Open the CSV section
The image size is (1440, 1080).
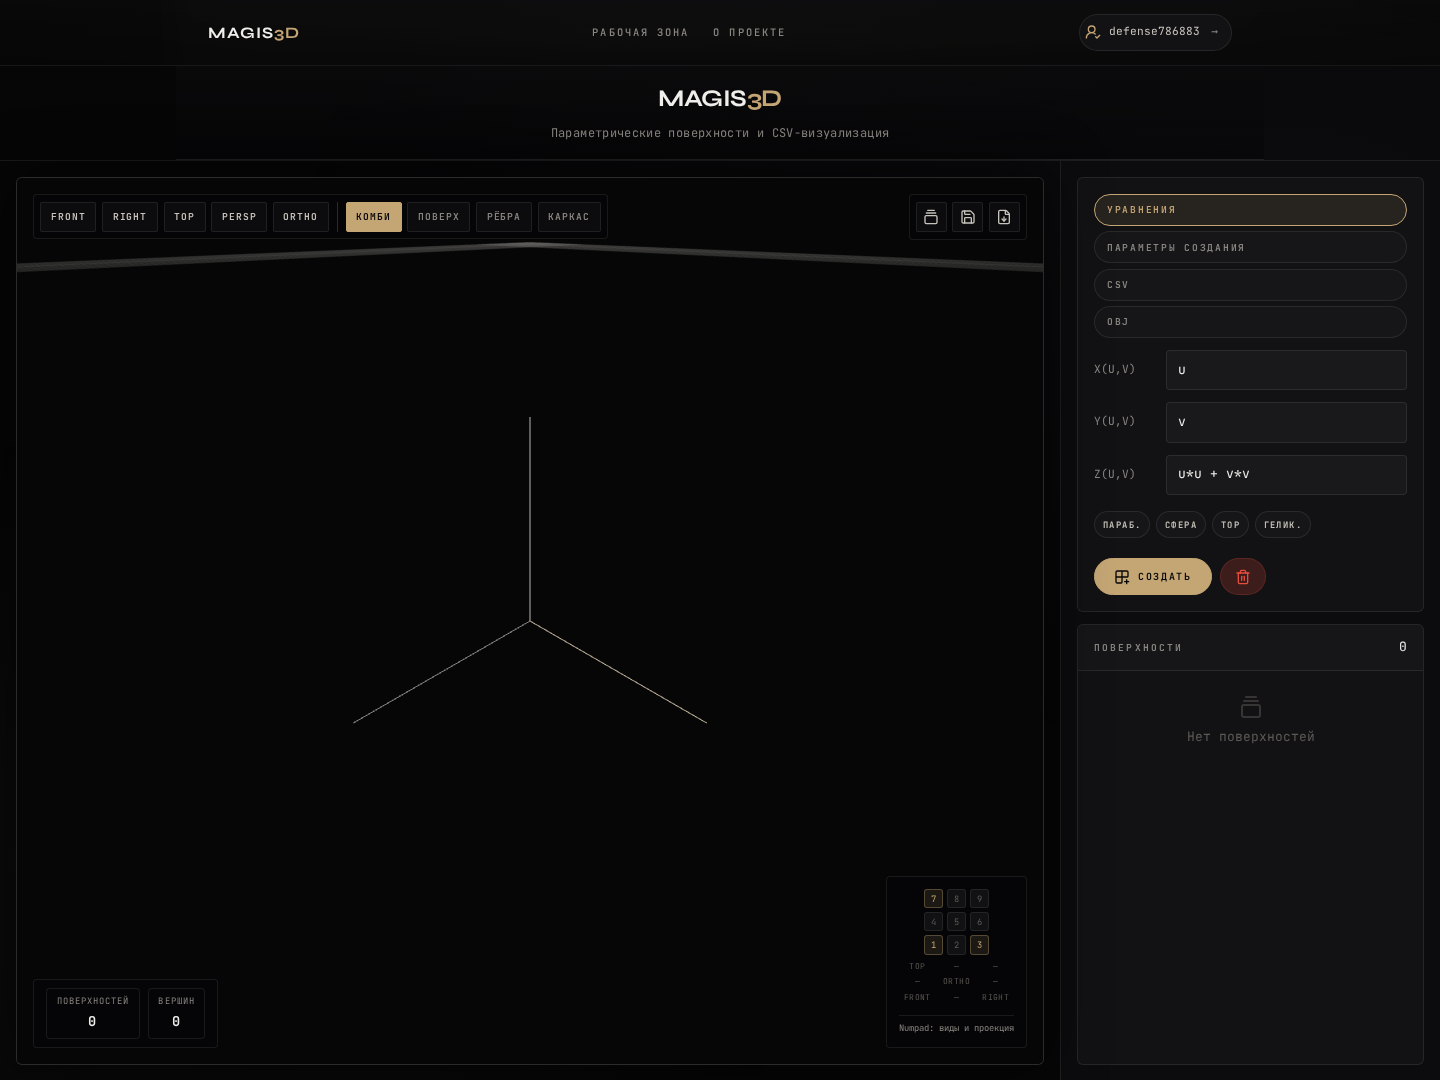(1250, 285)
